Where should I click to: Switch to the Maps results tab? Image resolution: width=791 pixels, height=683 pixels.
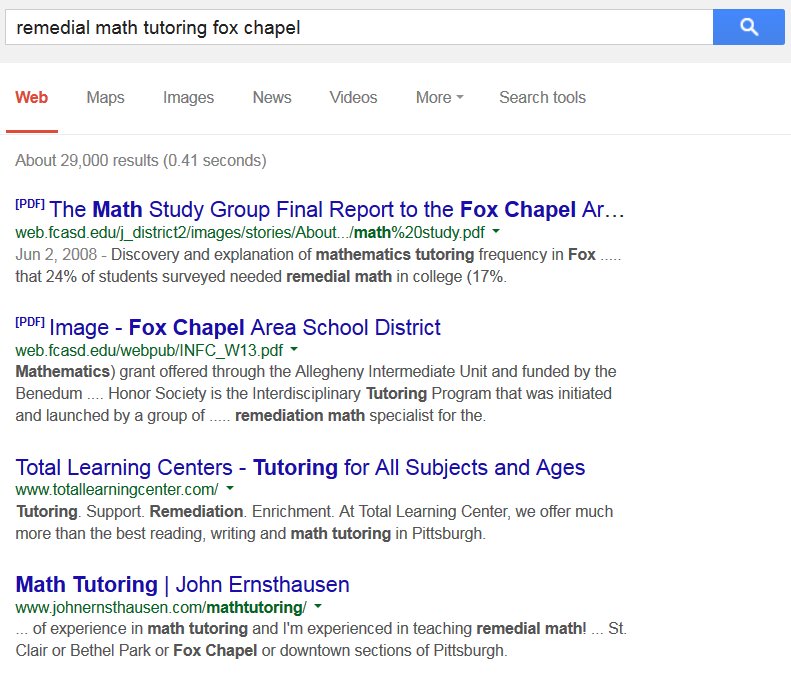(x=105, y=97)
